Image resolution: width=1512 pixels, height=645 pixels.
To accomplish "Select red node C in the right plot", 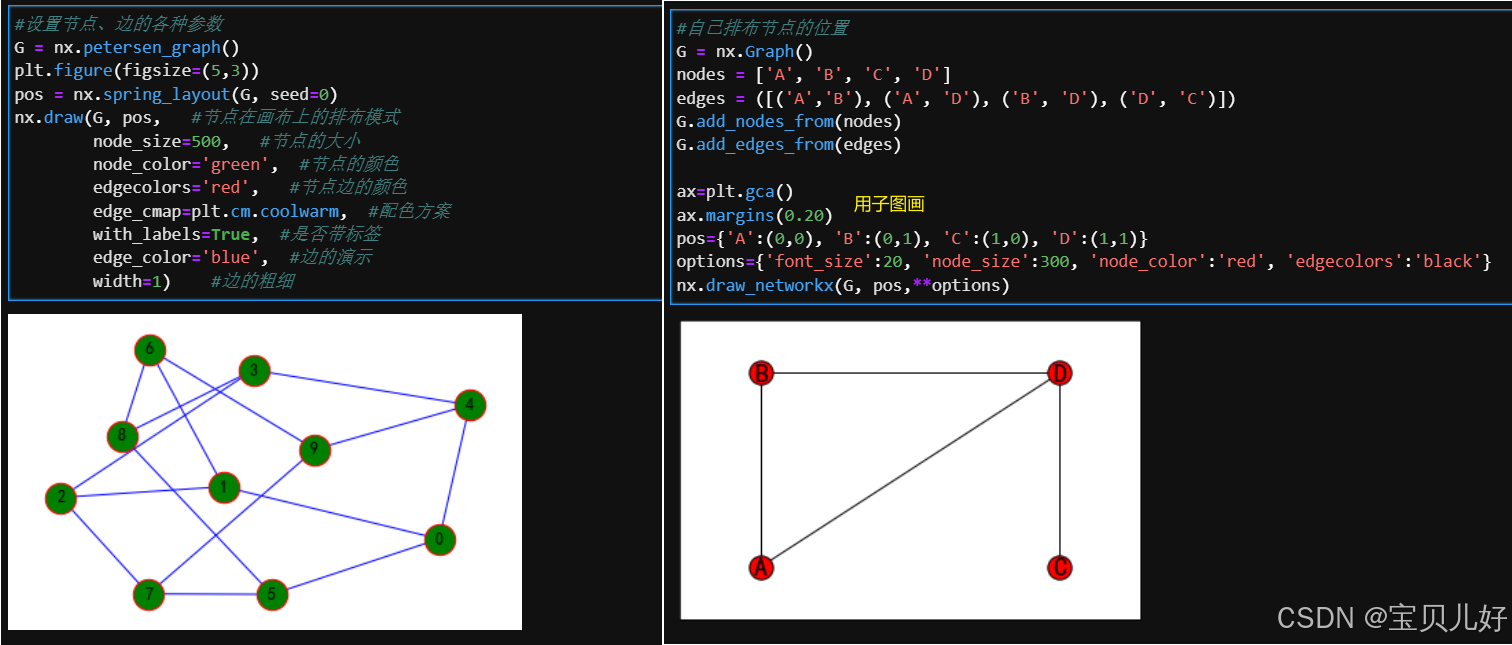I will click(1060, 568).
